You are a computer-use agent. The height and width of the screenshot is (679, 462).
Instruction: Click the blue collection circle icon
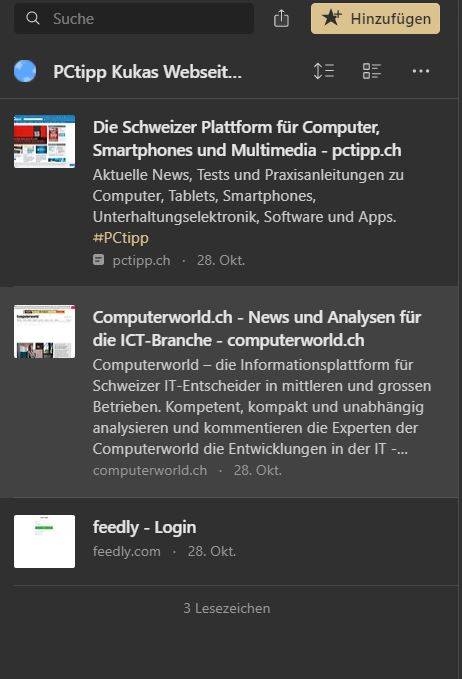pyautogui.click(x=25, y=71)
